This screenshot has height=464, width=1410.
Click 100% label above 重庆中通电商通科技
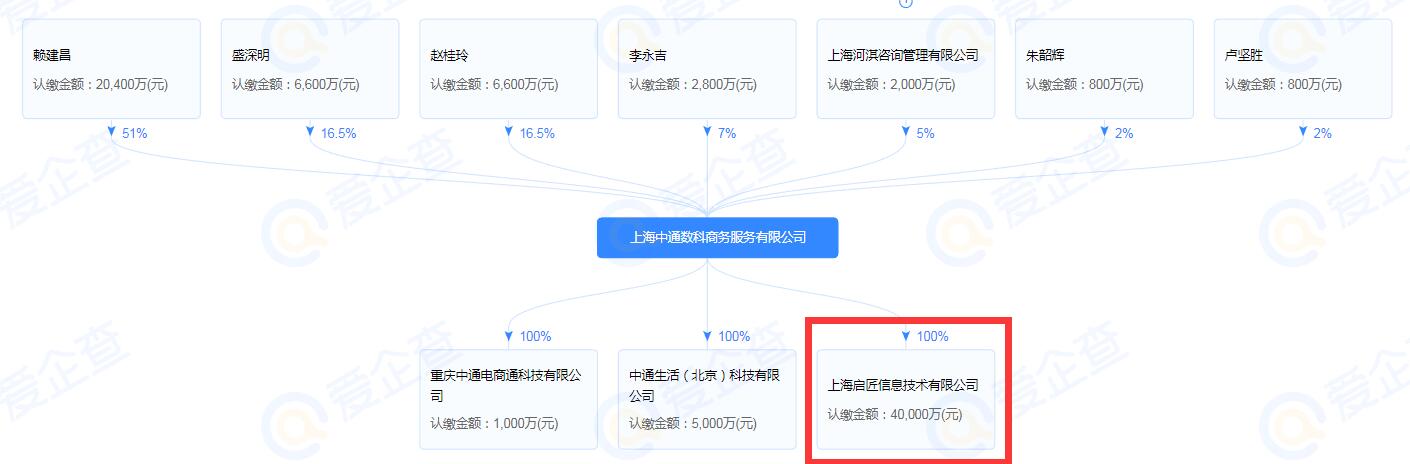(x=535, y=336)
